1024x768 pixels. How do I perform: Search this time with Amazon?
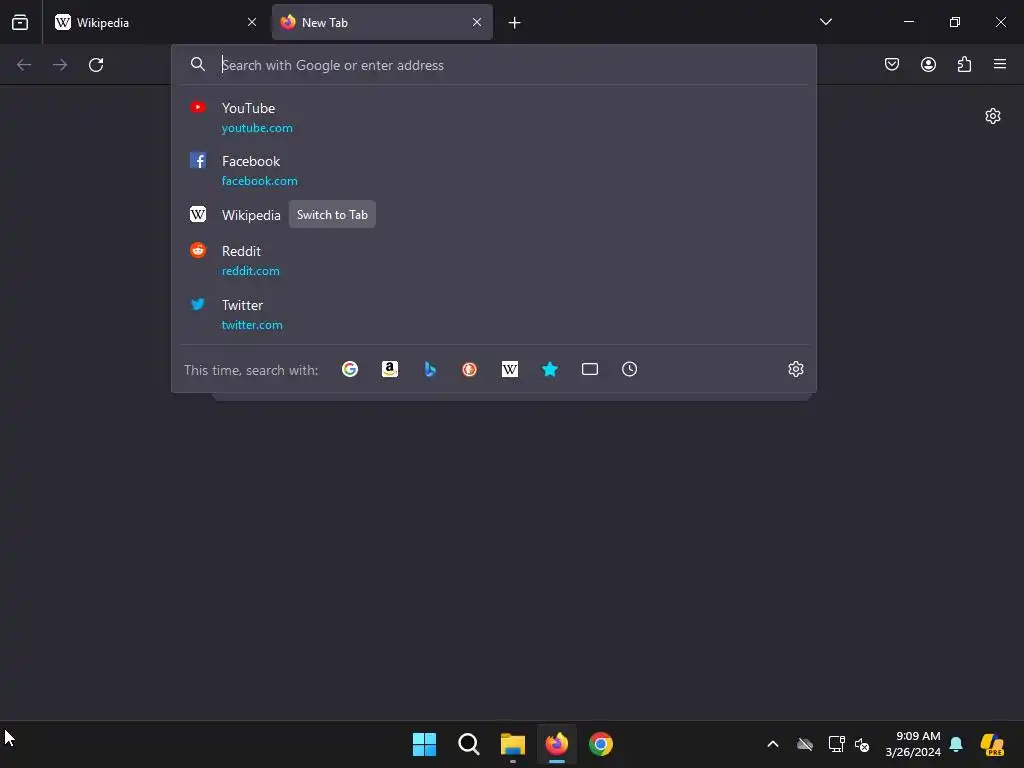390,370
